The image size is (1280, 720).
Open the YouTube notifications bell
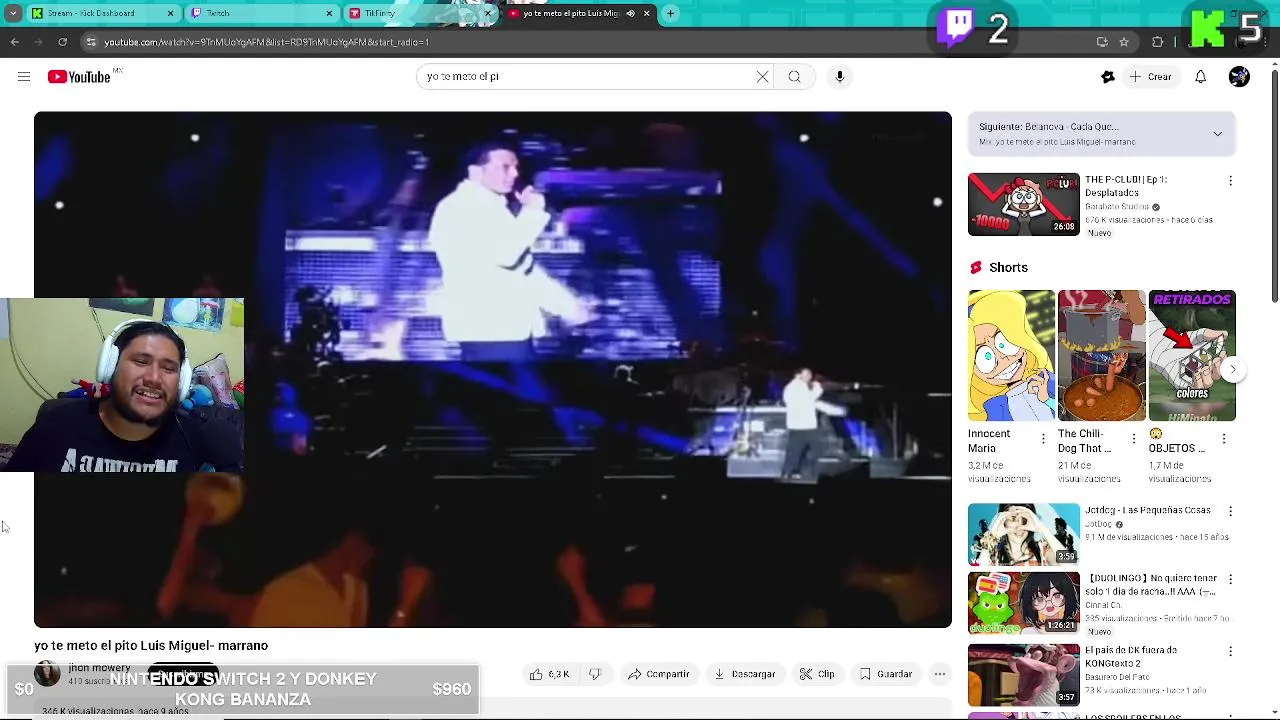[1200, 77]
